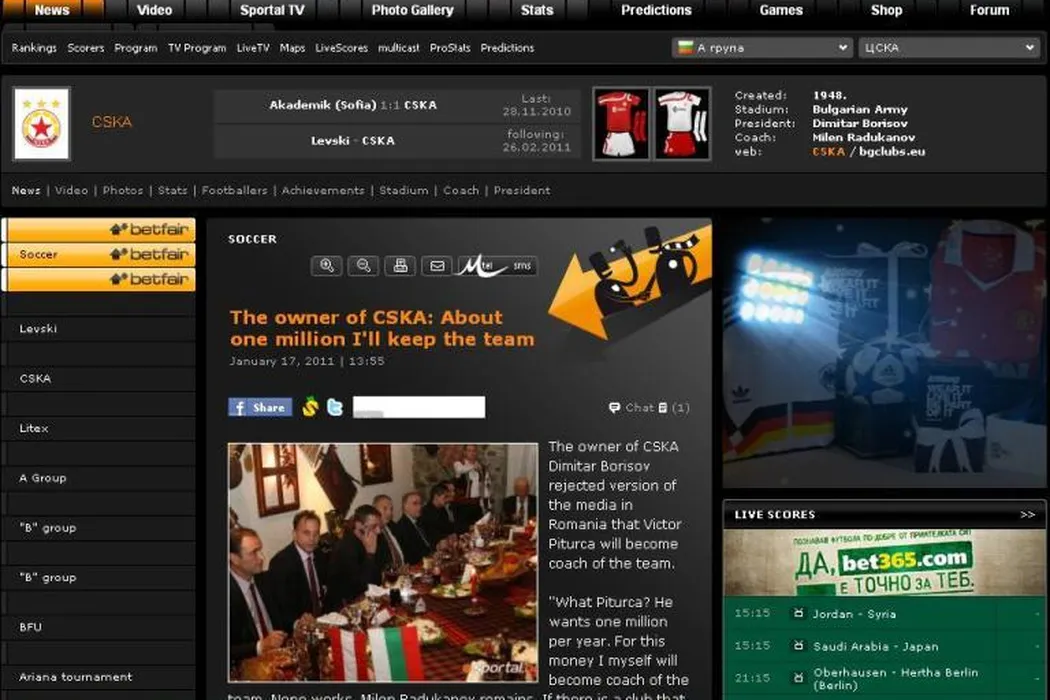Print the article with the printer icon

[400, 265]
